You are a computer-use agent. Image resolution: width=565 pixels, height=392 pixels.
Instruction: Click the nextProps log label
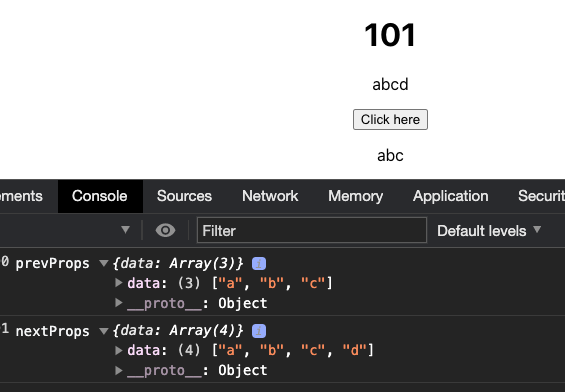click(x=53, y=331)
